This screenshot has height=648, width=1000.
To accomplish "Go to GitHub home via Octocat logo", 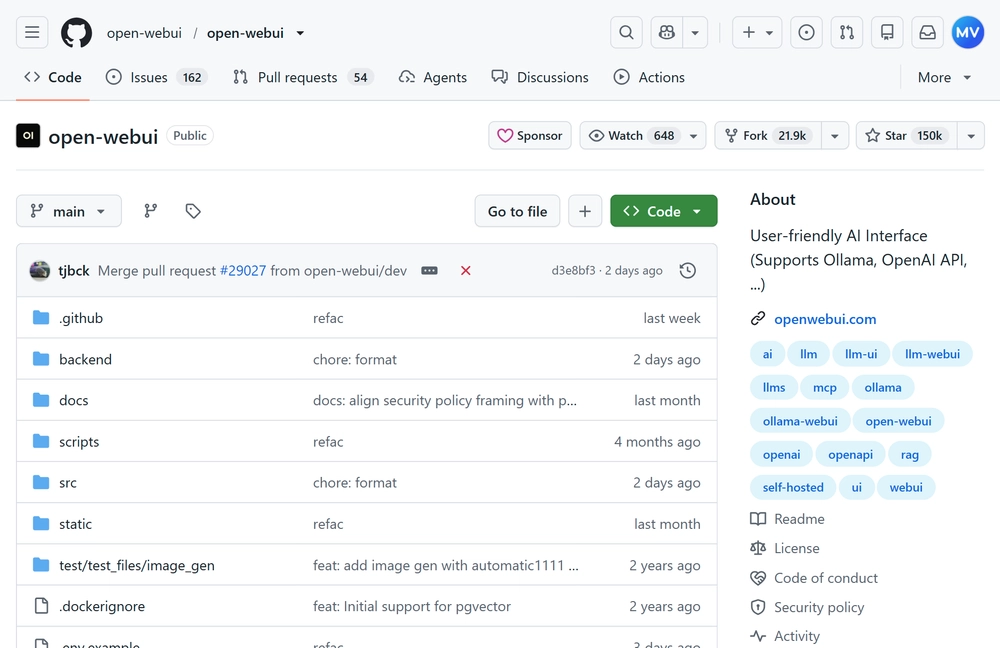I will (x=77, y=33).
